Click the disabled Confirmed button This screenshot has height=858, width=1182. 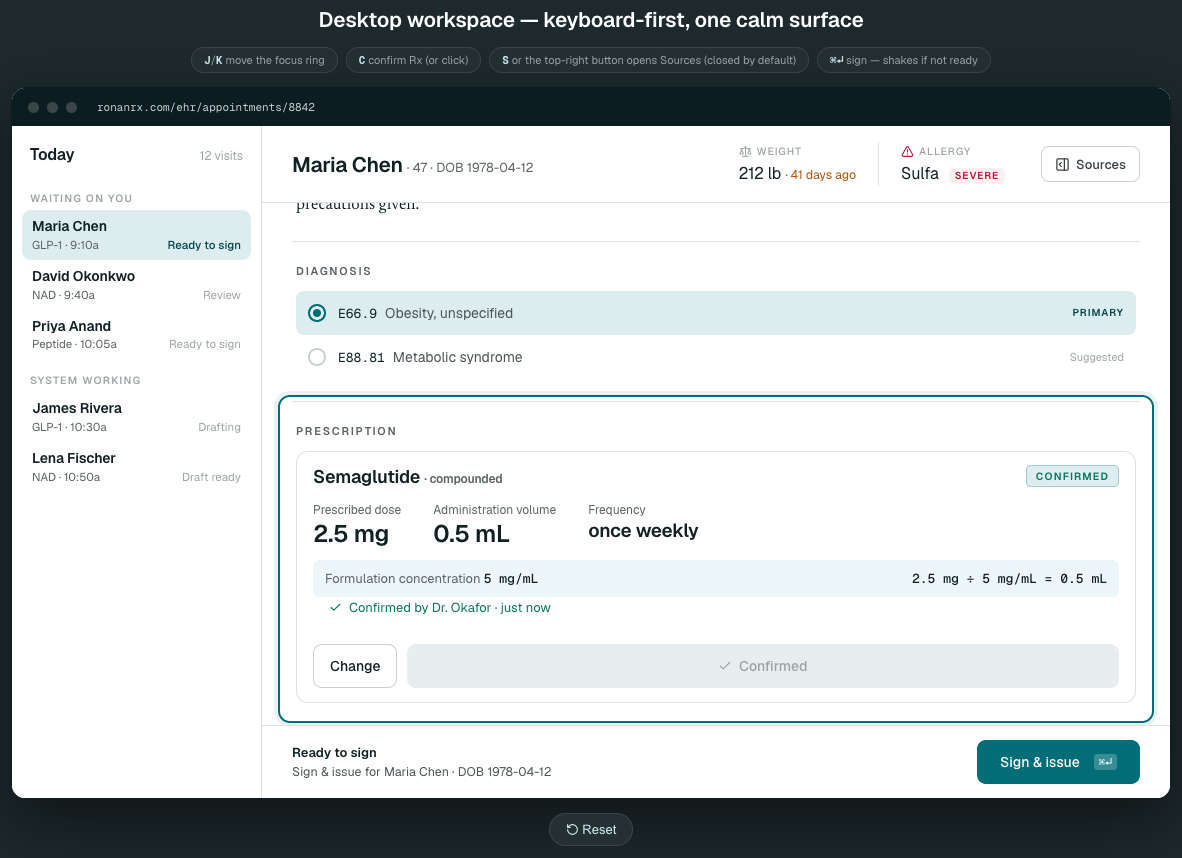point(763,666)
